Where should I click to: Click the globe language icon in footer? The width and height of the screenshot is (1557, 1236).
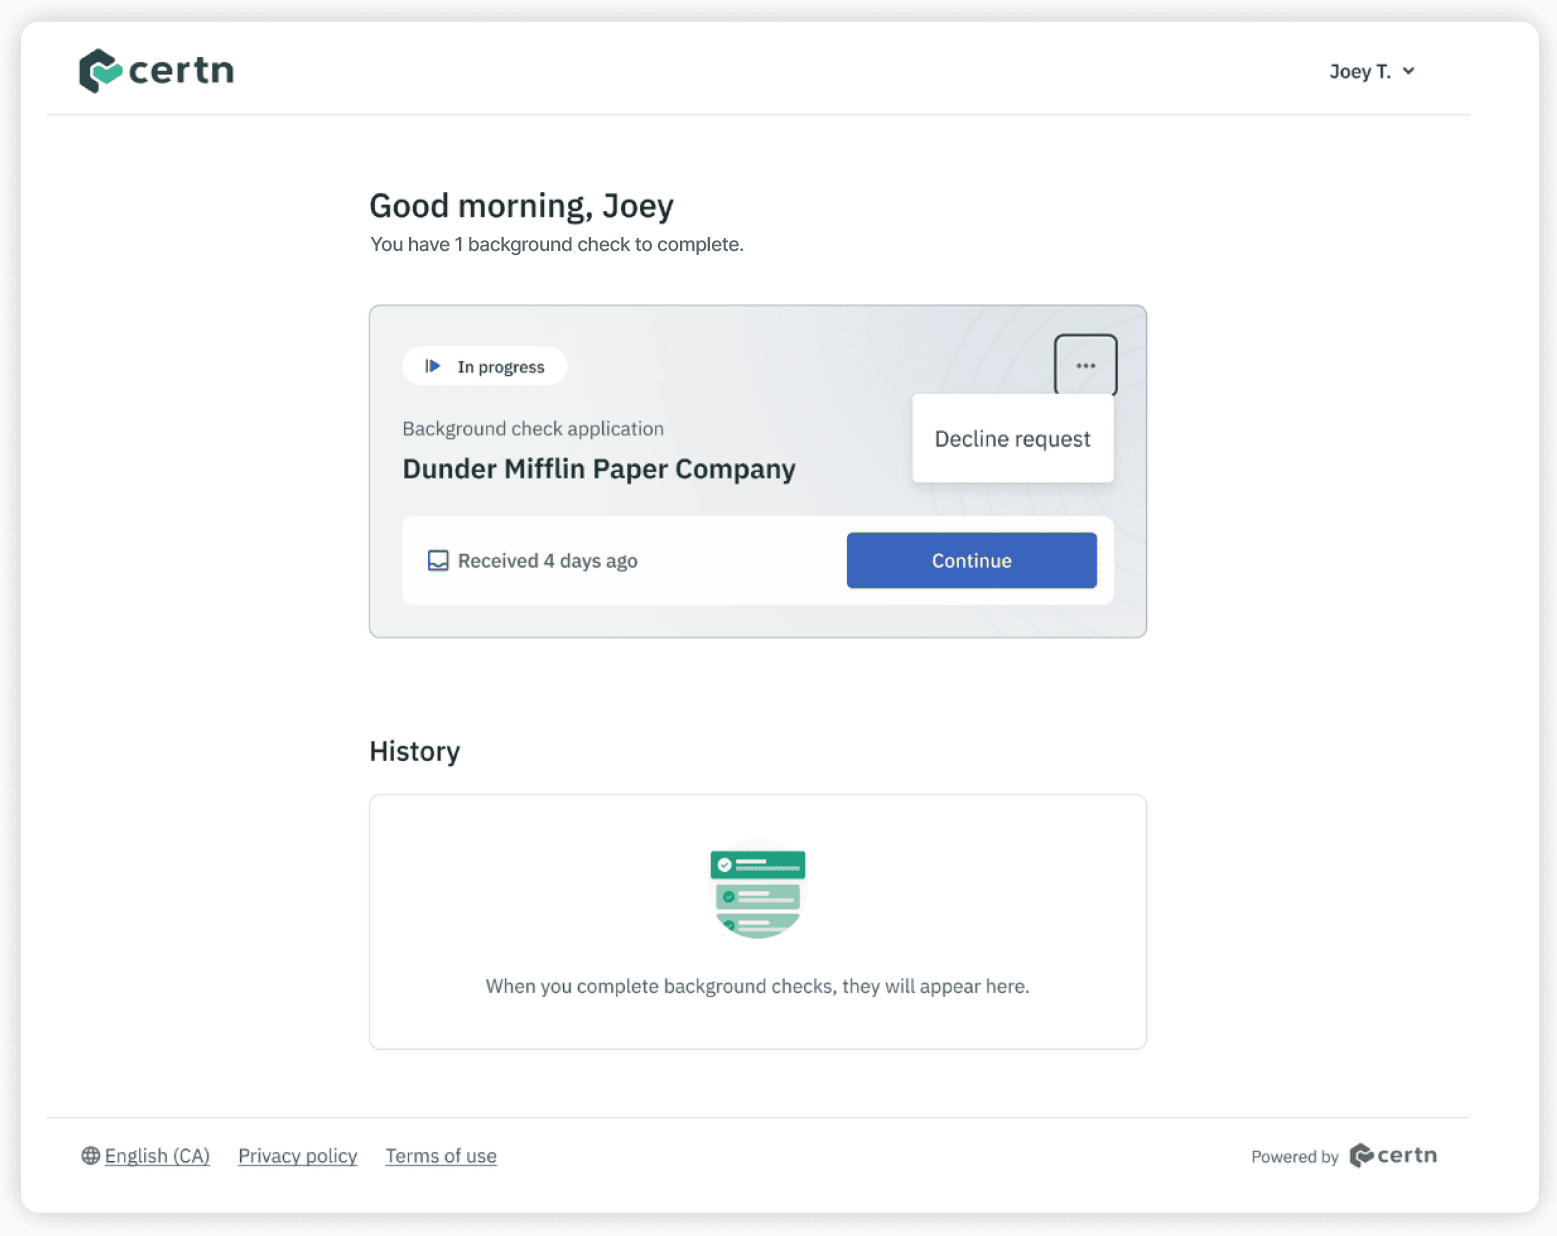pos(91,1156)
